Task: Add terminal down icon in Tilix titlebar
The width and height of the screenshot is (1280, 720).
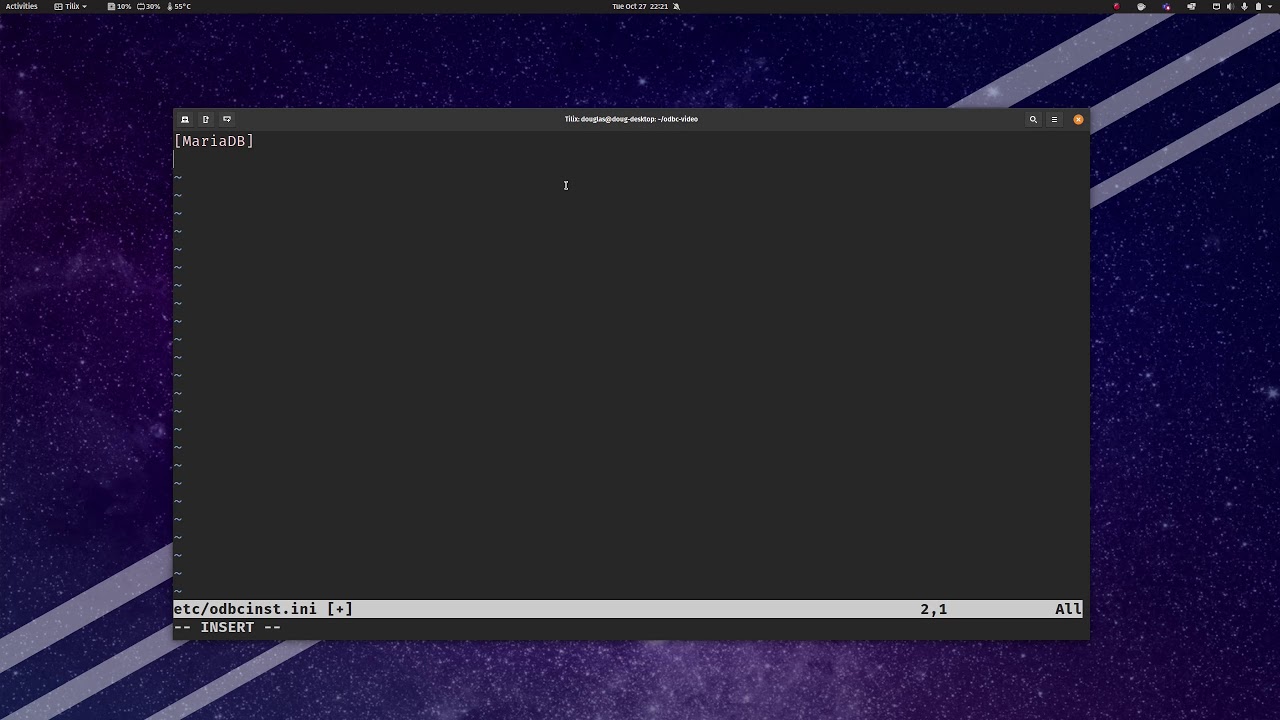Action: (x=227, y=119)
